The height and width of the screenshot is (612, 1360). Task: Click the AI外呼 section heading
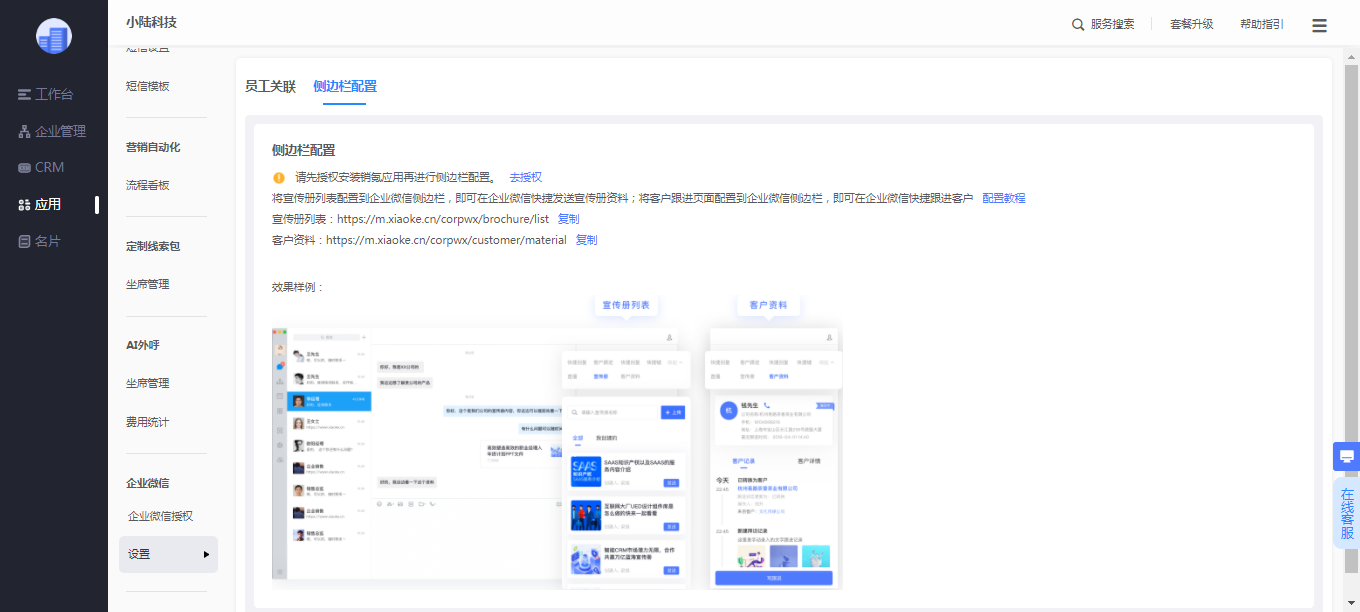click(x=143, y=345)
